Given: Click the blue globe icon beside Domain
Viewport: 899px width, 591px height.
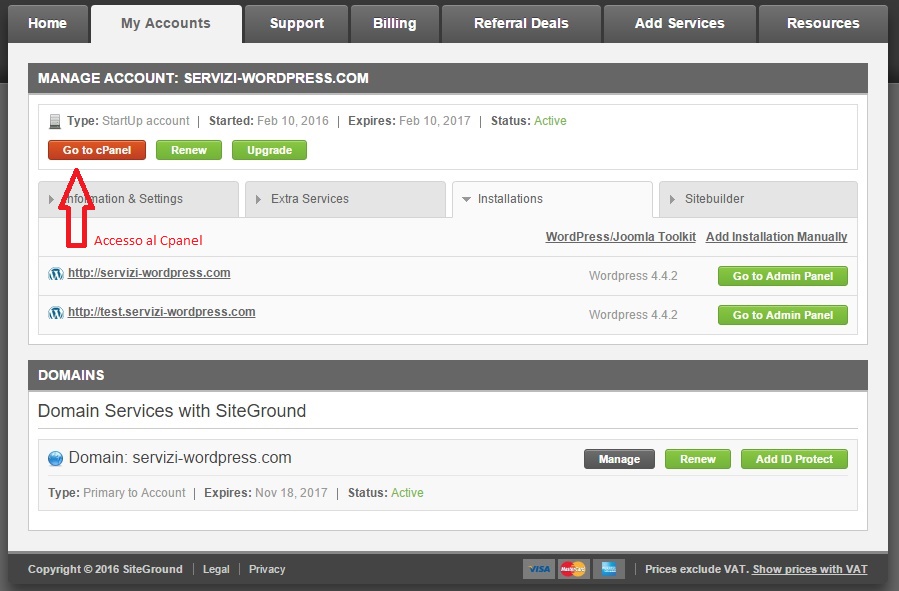Looking at the screenshot, I should click(x=55, y=459).
